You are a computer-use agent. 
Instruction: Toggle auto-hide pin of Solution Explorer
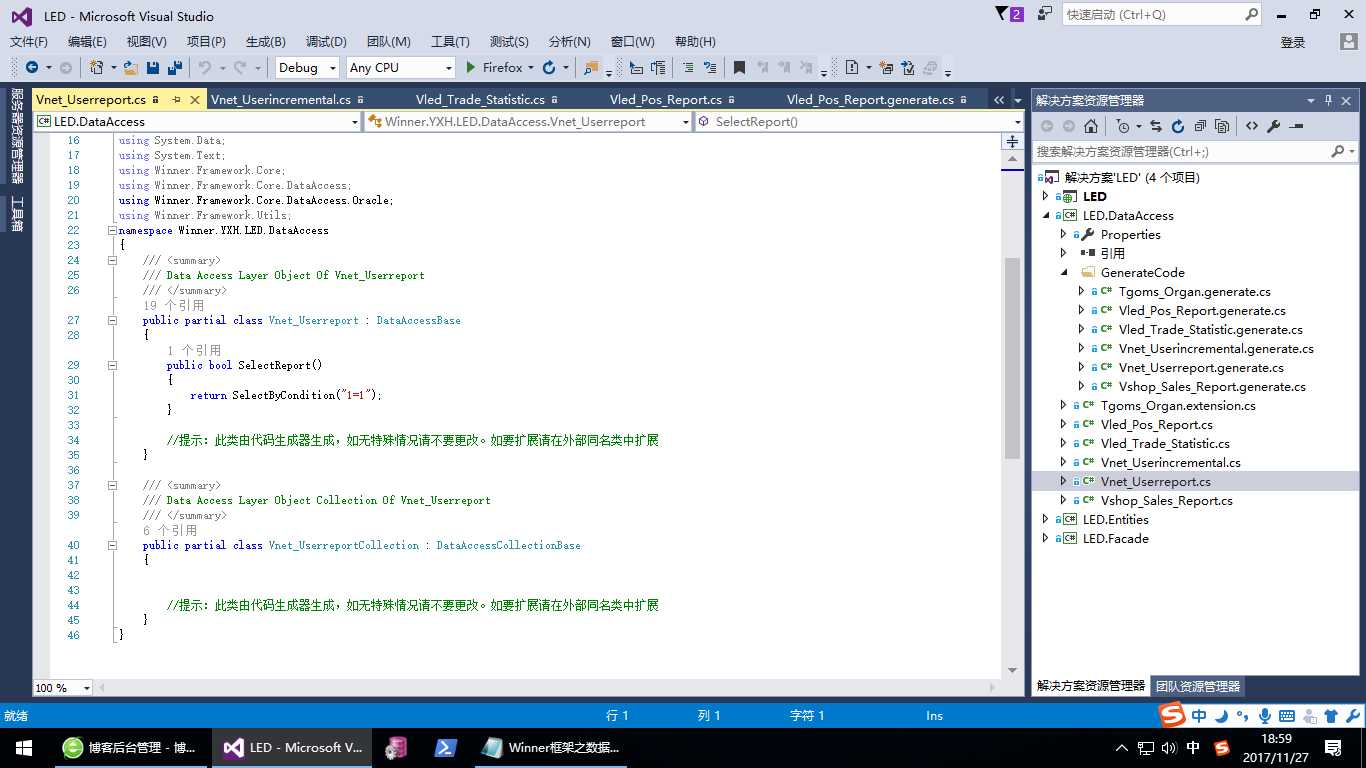[x=1329, y=100]
